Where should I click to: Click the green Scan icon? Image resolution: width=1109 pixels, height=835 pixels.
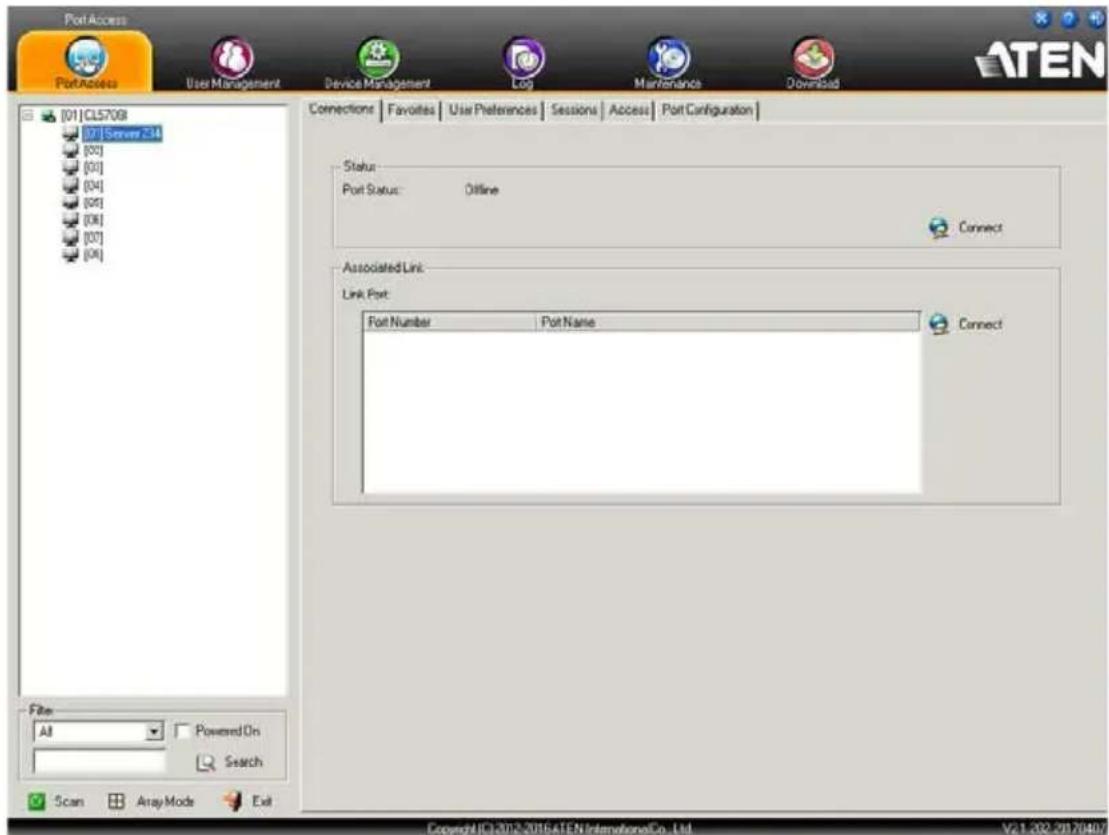coord(37,802)
